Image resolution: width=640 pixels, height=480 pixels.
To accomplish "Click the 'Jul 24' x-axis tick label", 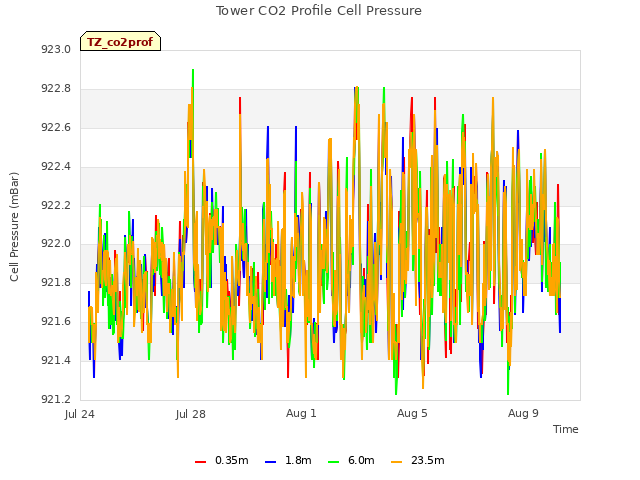I will pos(80,414).
